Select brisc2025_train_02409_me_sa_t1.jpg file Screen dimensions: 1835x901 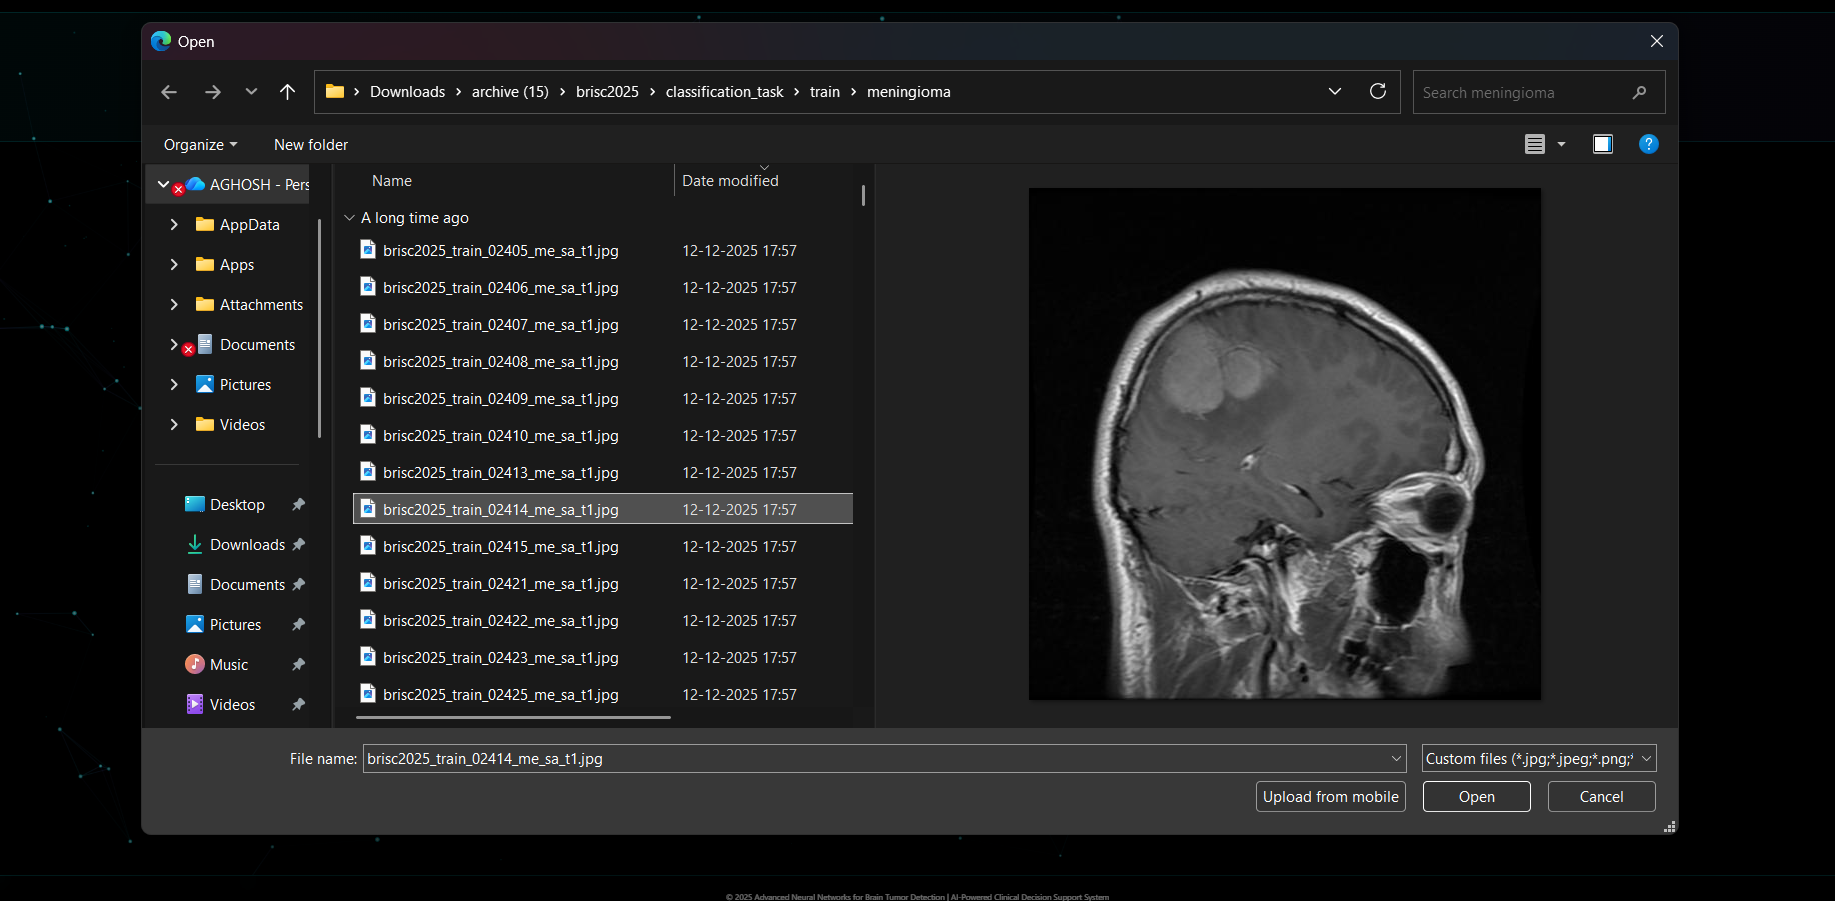click(500, 399)
